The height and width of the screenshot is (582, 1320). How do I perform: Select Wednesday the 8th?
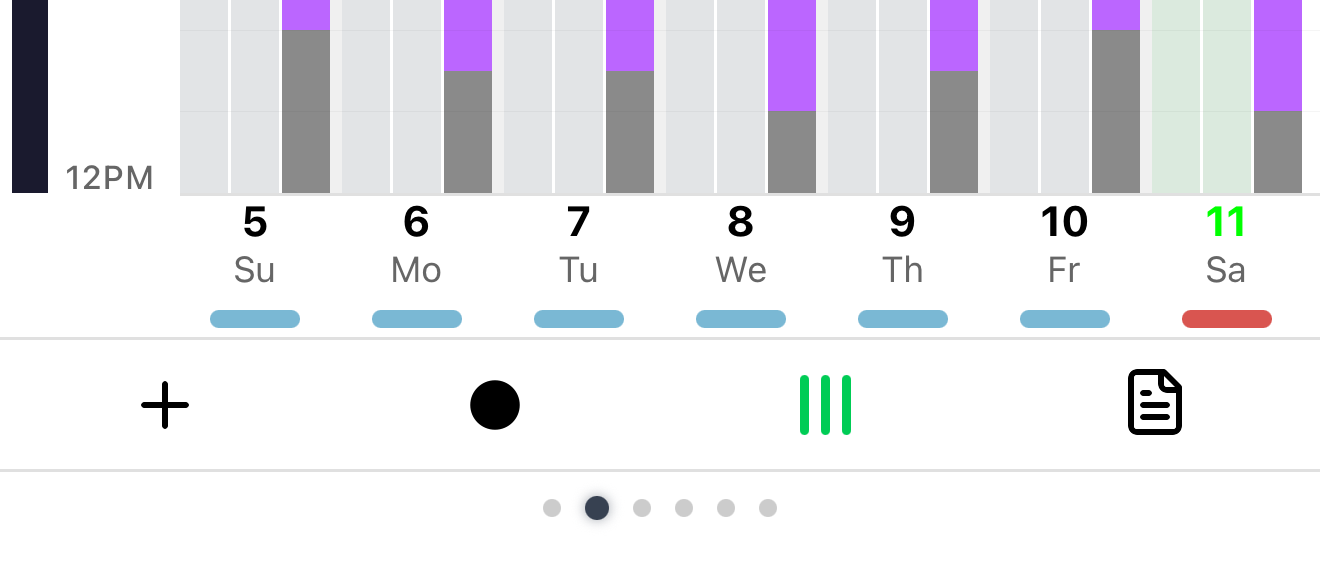click(x=741, y=245)
